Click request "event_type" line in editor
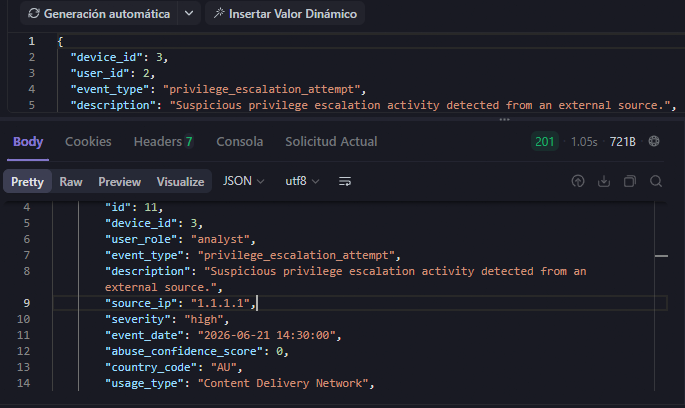Viewport: 685px width, 408px height. click(218, 89)
